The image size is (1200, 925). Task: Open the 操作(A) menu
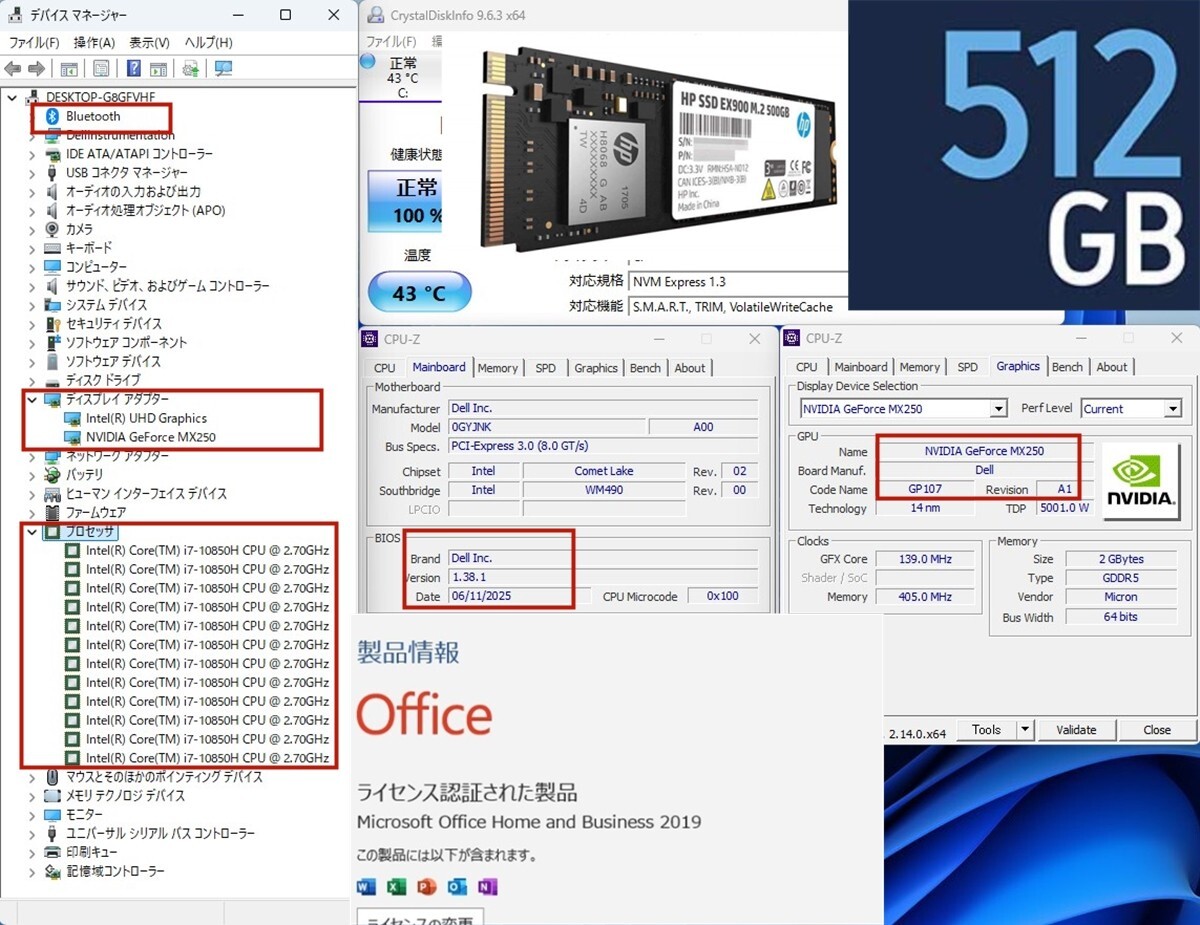[94, 43]
